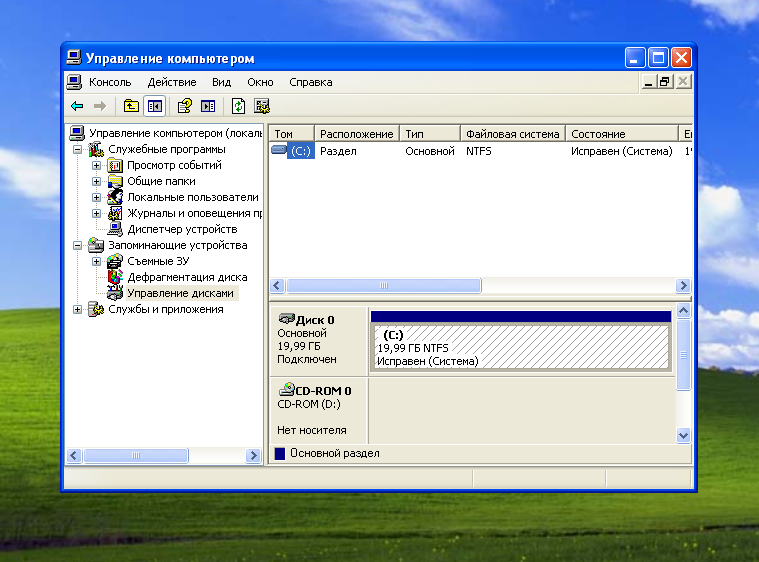Click the Службы и приложения icon
759x562 pixels.
click(x=96, y=309)
